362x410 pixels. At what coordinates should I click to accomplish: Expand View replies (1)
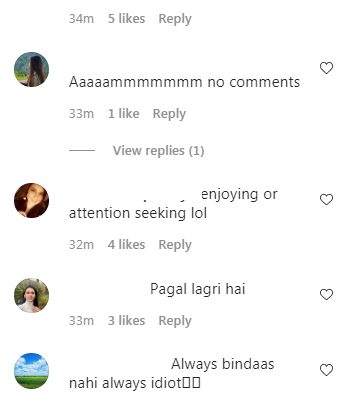(x=158, y=151)
